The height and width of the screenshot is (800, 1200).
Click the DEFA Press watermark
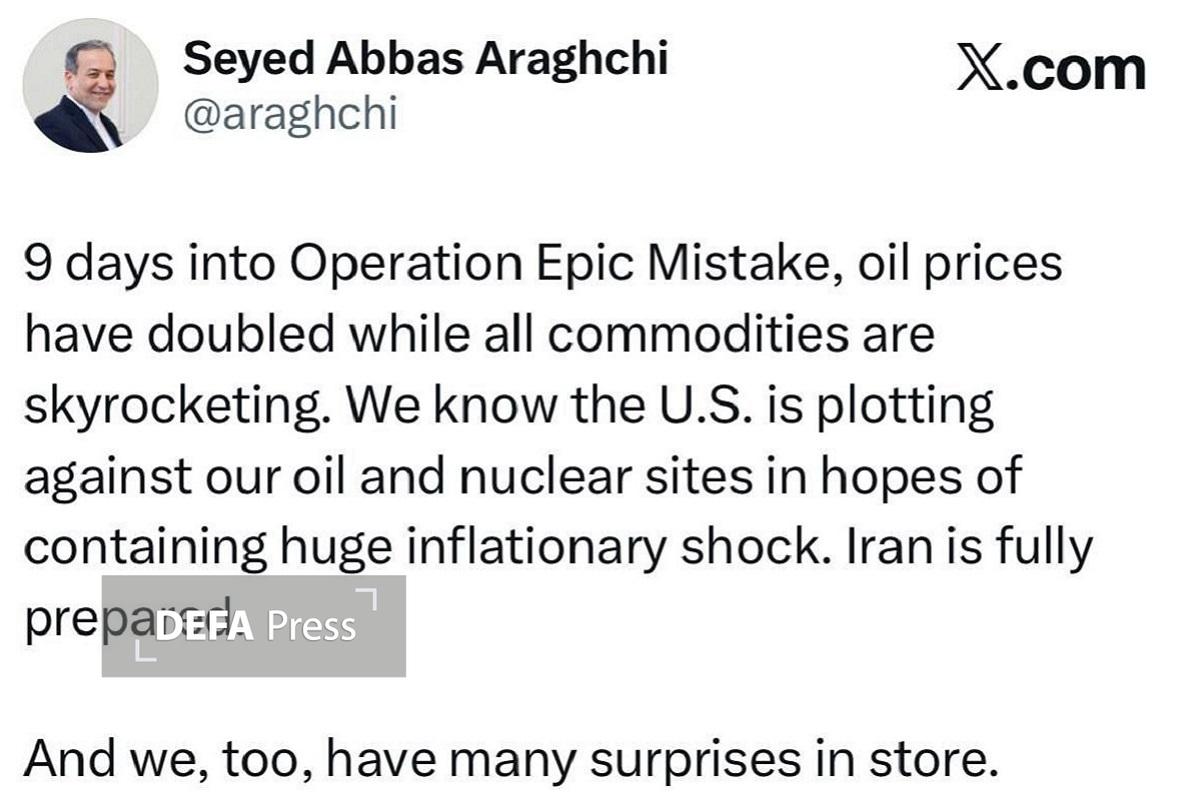[254, 626]
